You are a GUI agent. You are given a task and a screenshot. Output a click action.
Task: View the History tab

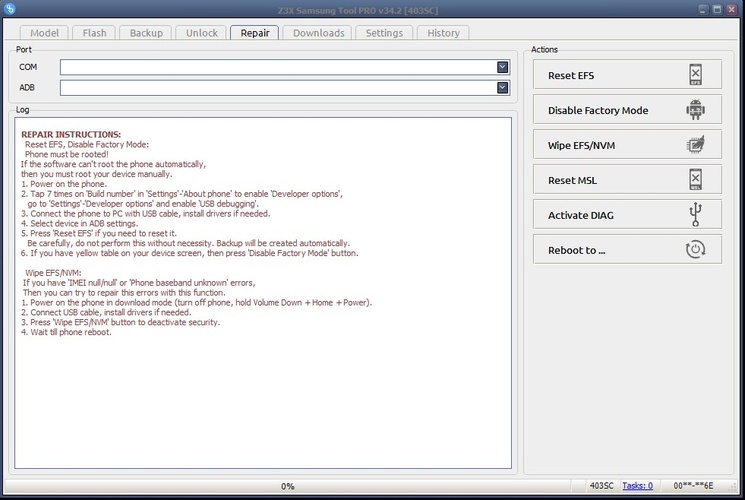tap(443, 33)
